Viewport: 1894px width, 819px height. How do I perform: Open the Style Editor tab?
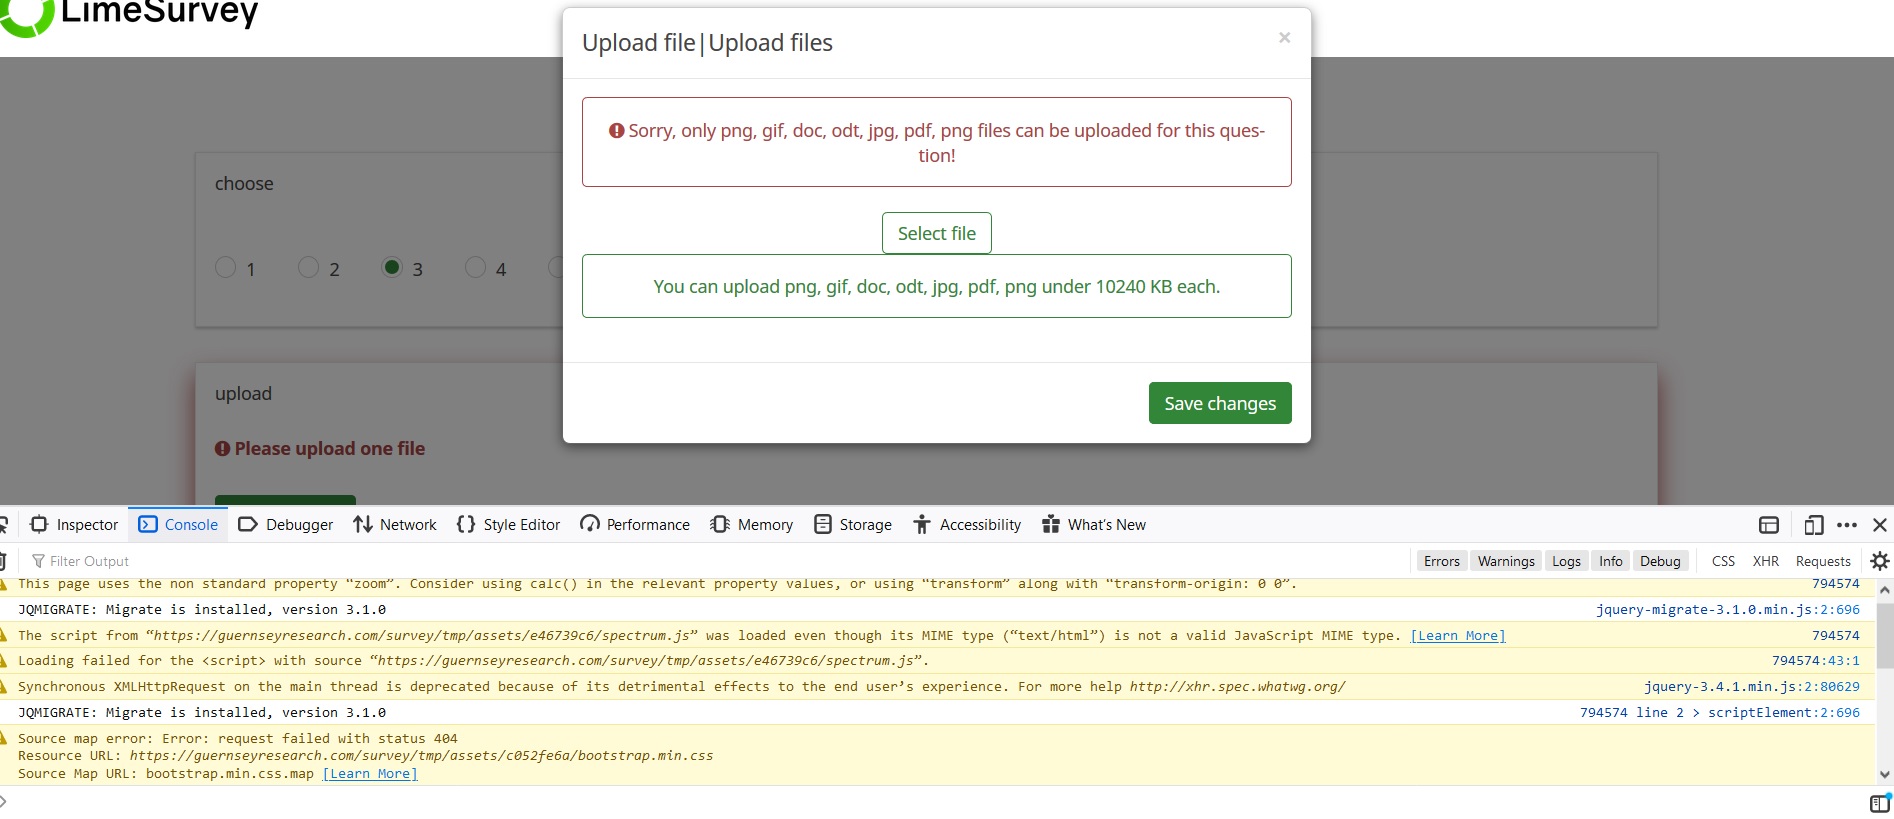point(508,525)
